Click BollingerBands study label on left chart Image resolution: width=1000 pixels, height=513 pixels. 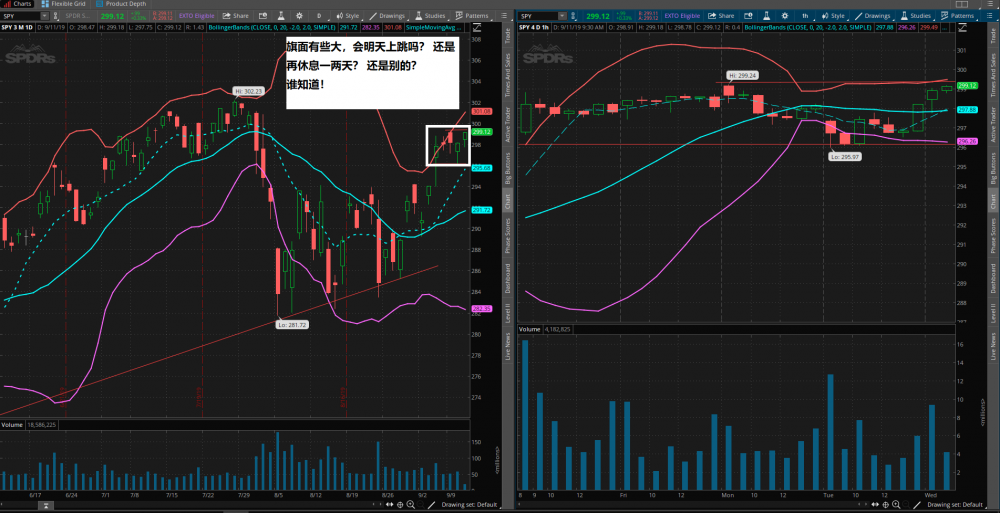pos(272,27)
